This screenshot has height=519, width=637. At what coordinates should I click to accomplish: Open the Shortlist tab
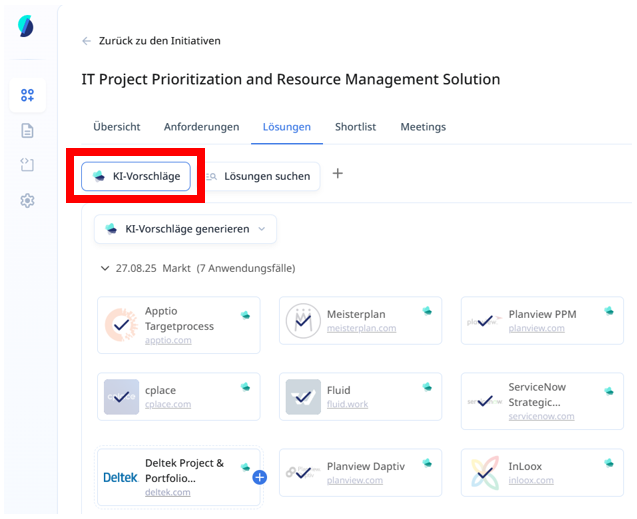[355, 127]
